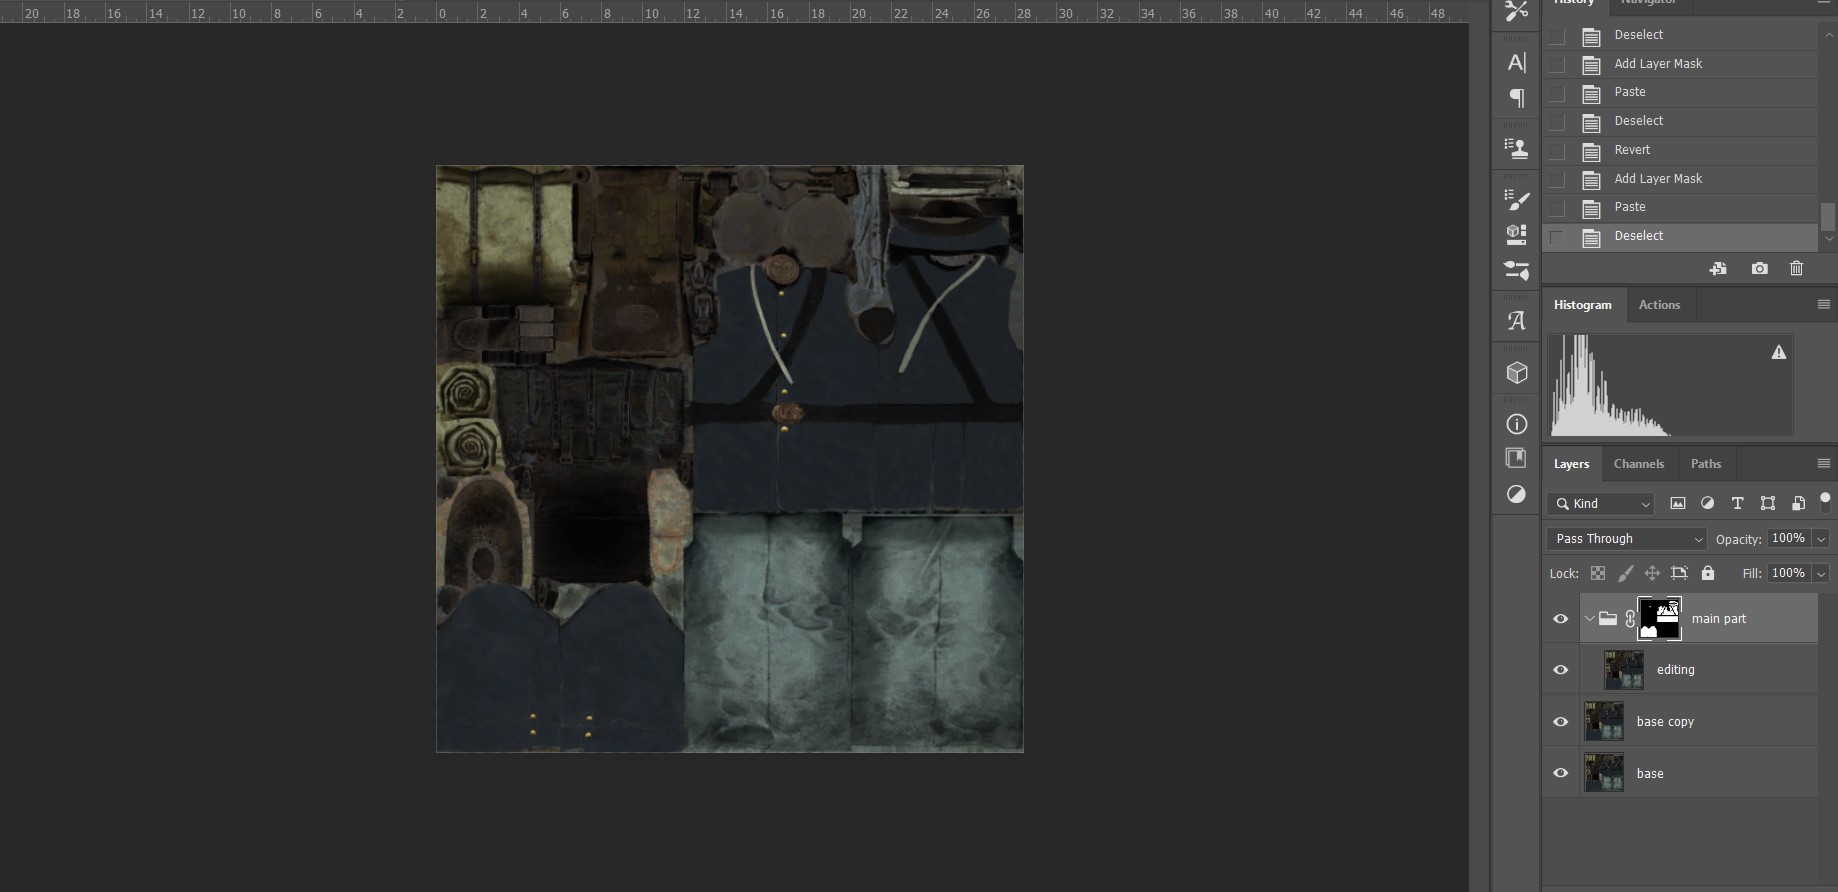This screenshot has width=1838, height=892.
Task: Delete current history state with trash icon
Action: (1797, 268)
